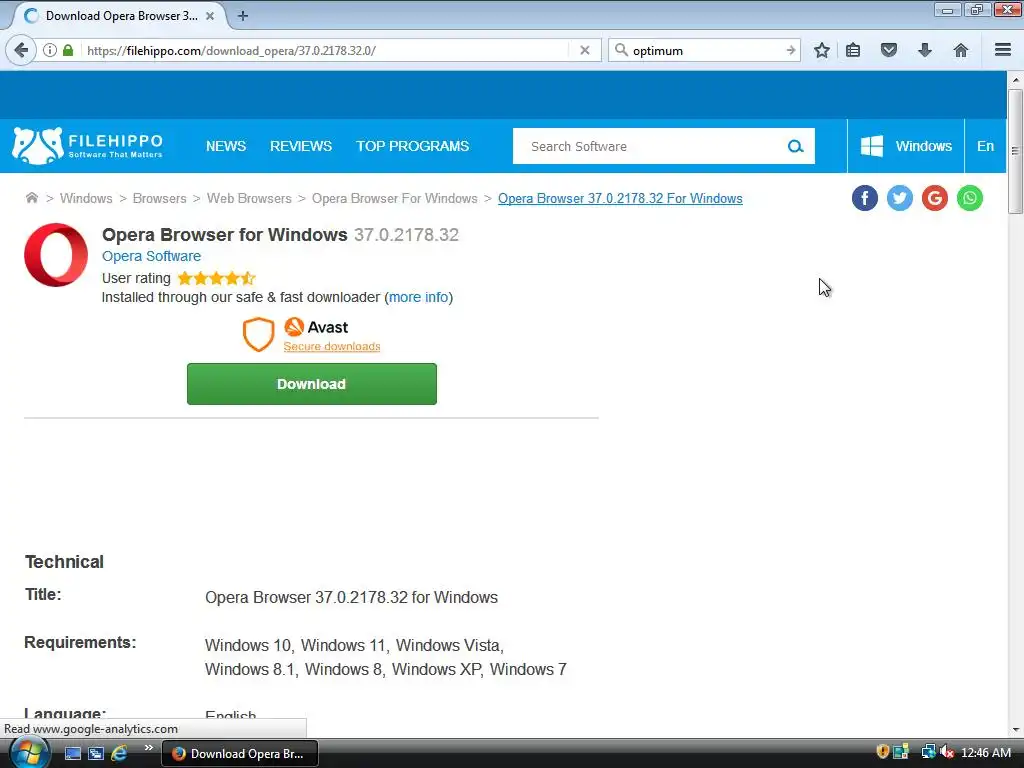This screenshot has width=1024, height=768.
Task: Open Opera Software developer link
Action: (152, 256)
